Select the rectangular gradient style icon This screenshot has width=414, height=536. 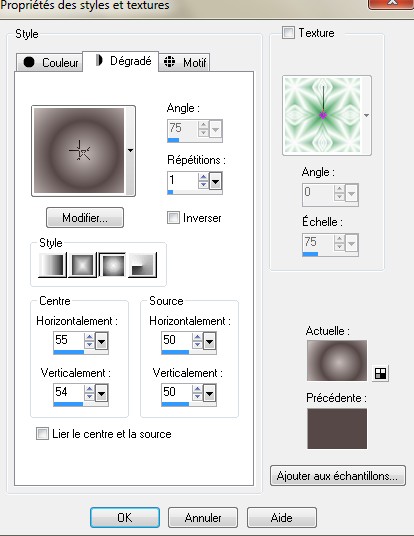click(82, 265)
